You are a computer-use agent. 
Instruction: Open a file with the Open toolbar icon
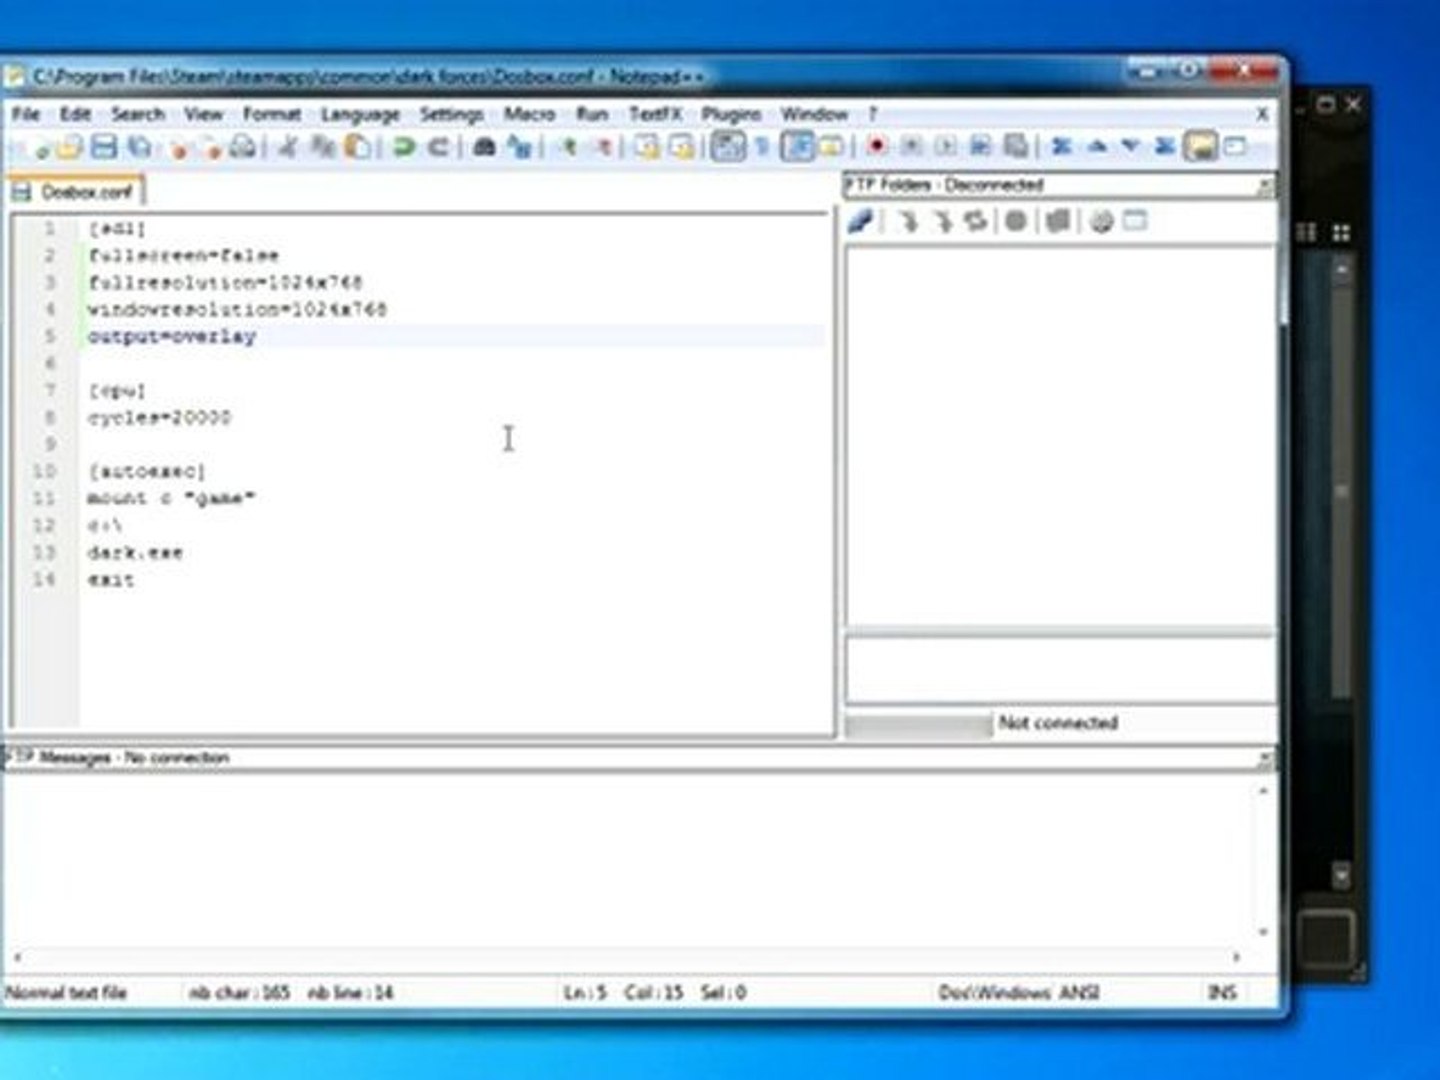point(69,148)
